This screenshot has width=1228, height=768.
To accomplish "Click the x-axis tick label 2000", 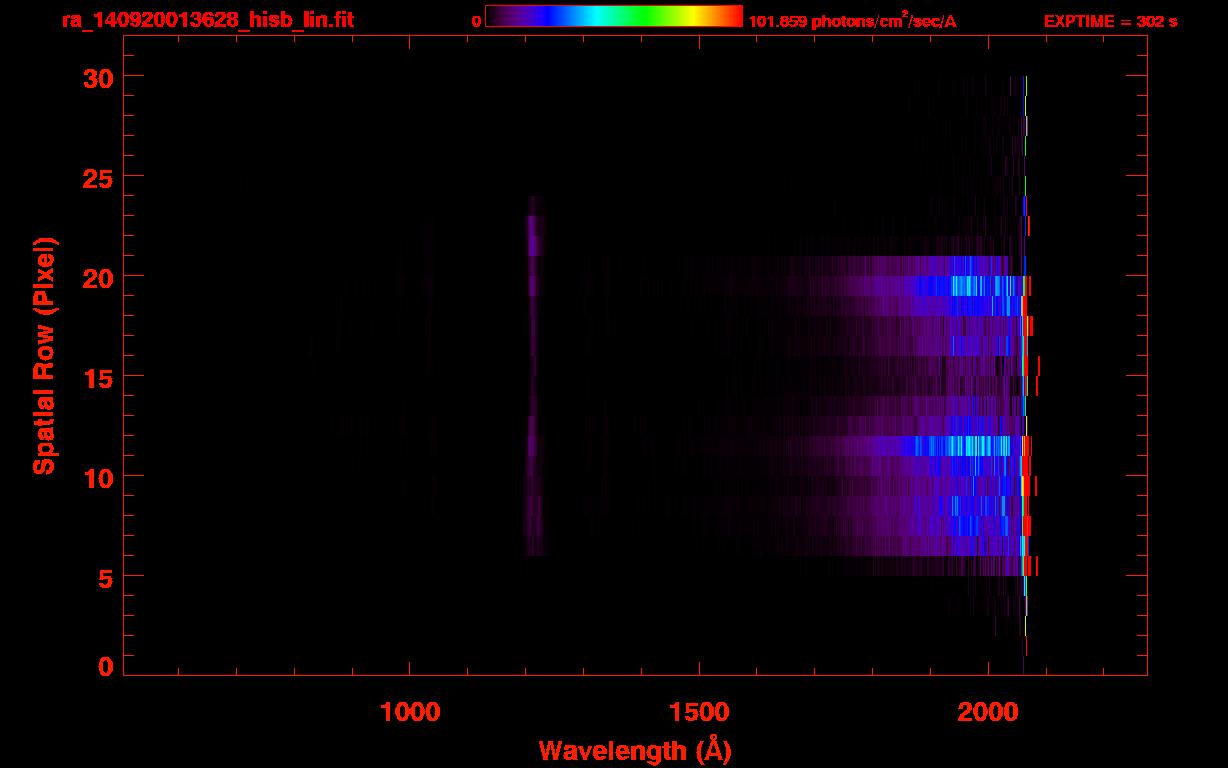I will pos(988,712).
